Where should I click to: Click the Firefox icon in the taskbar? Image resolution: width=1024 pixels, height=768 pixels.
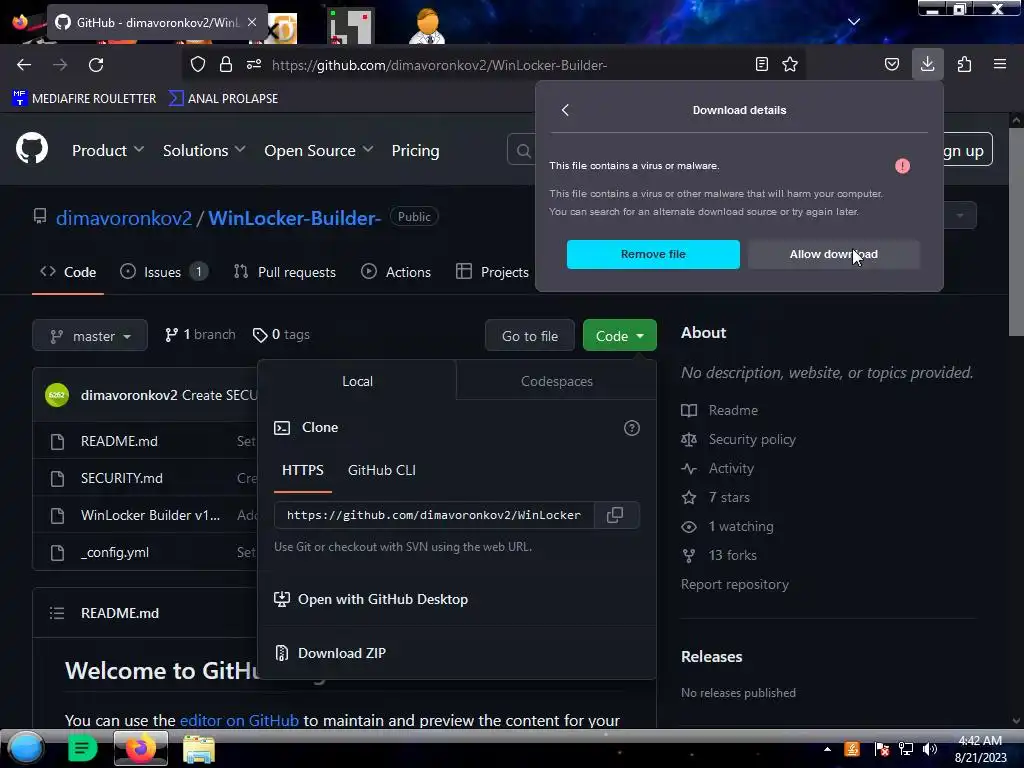tap(141, 748)
